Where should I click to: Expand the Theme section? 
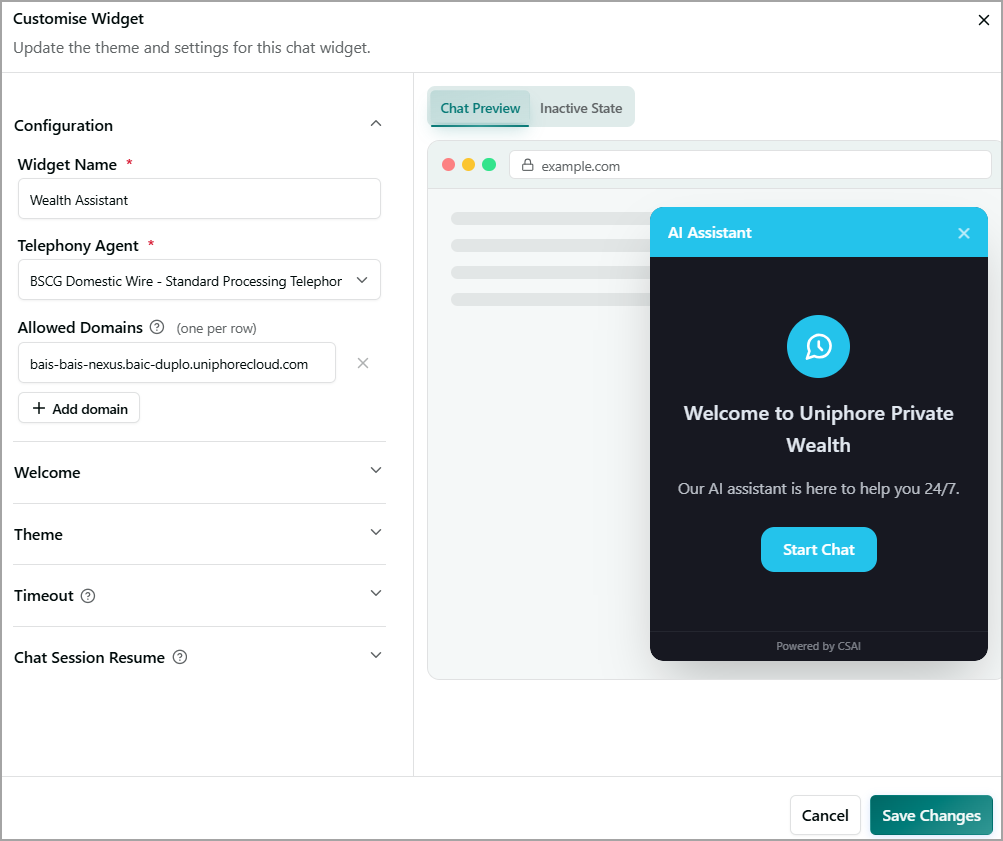(376, 533)
